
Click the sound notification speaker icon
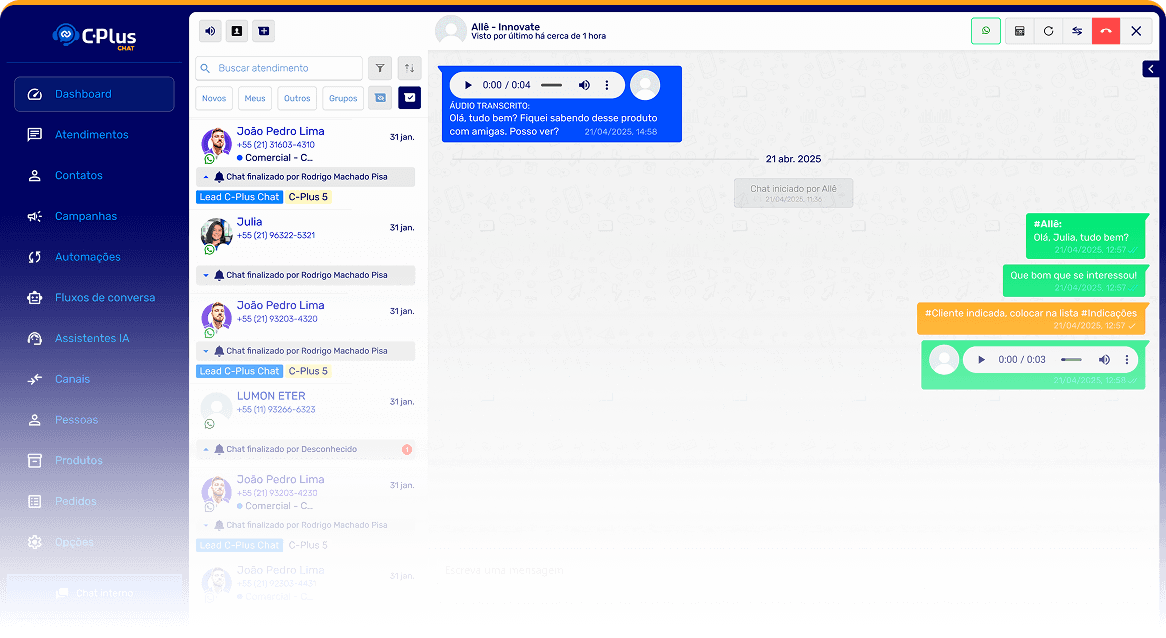pyautogui.click(x=210, y=31)
